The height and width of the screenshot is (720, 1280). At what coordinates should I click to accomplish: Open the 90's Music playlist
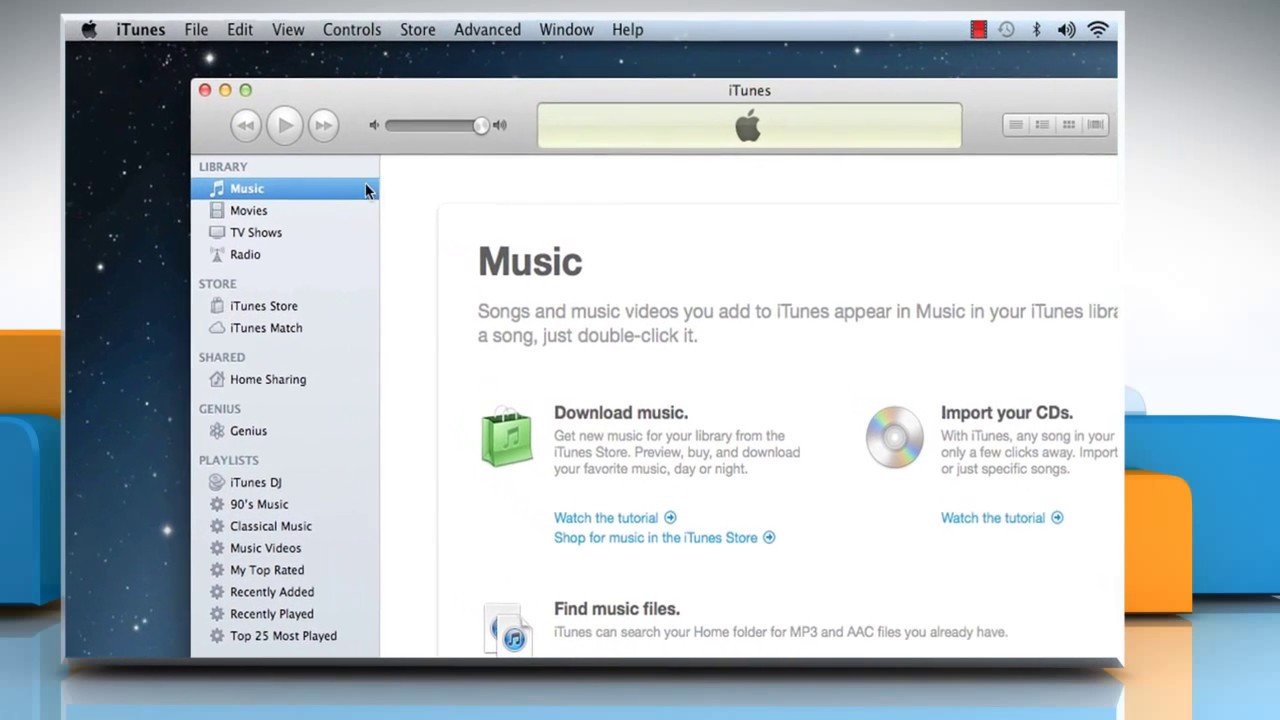click(x=285, y=504)
